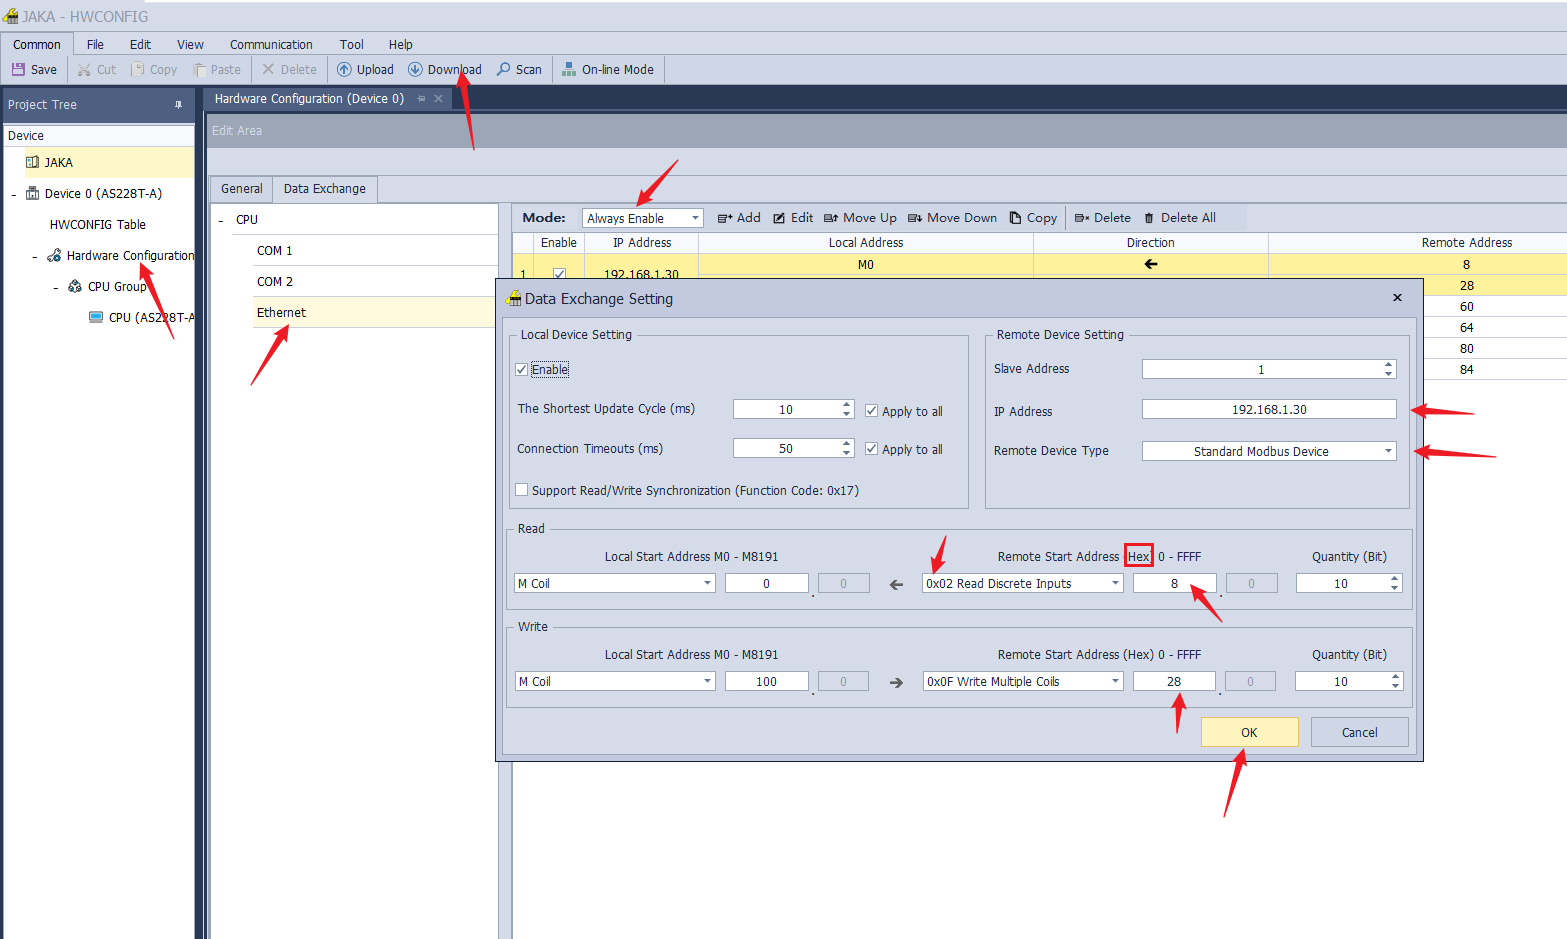Switch to On-line Mode
The height and width of the screenshot is (939, 1567).
pyautogui.click(x=608, y=70)
